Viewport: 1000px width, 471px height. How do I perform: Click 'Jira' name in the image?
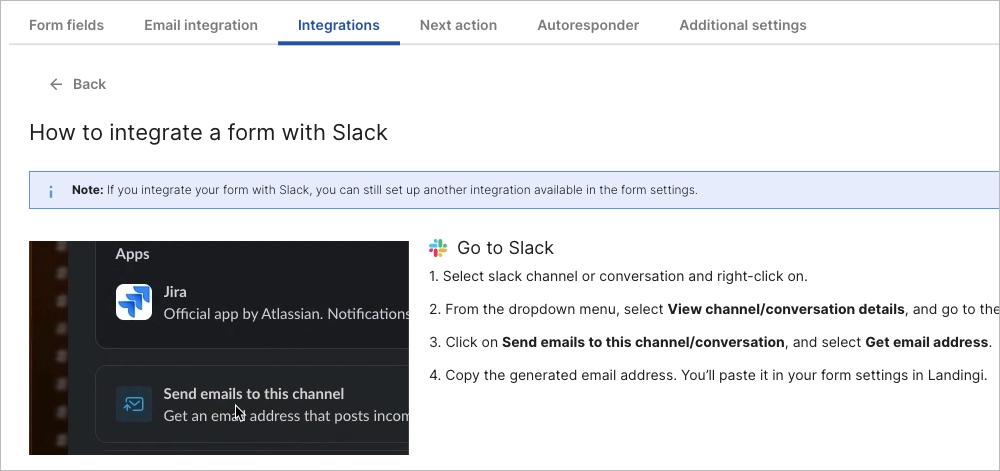(175, 293)
